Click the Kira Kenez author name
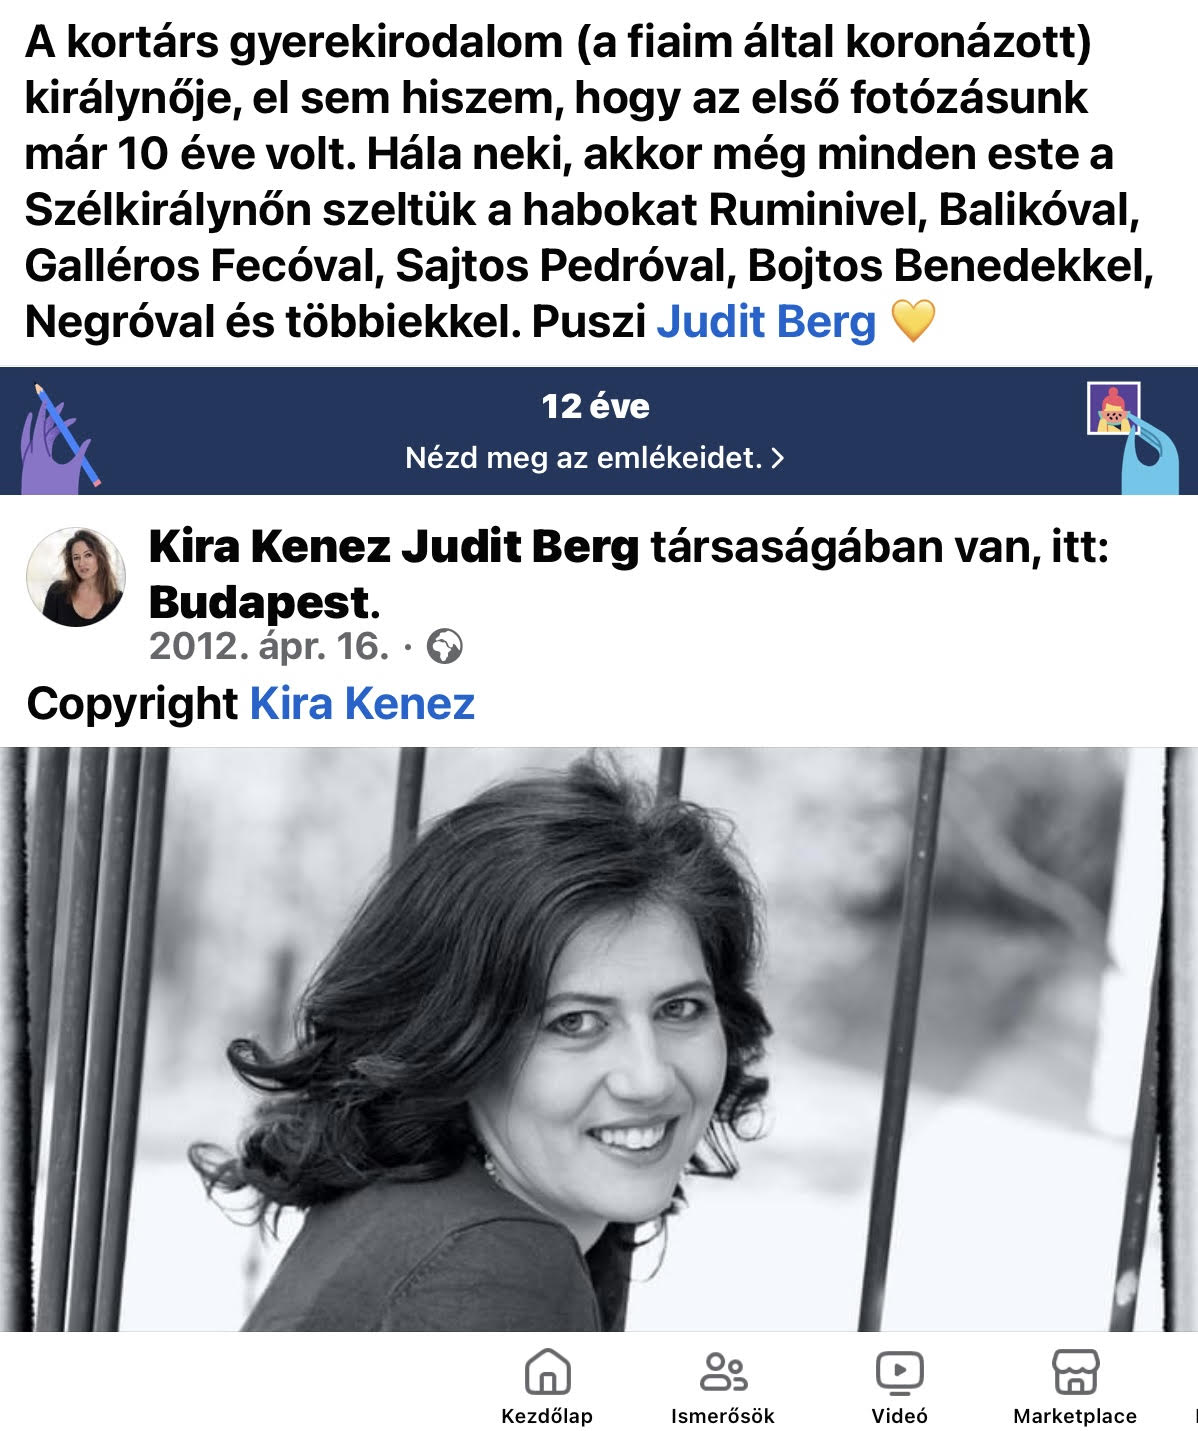The image size is (1198, 1431). point(269,547)
